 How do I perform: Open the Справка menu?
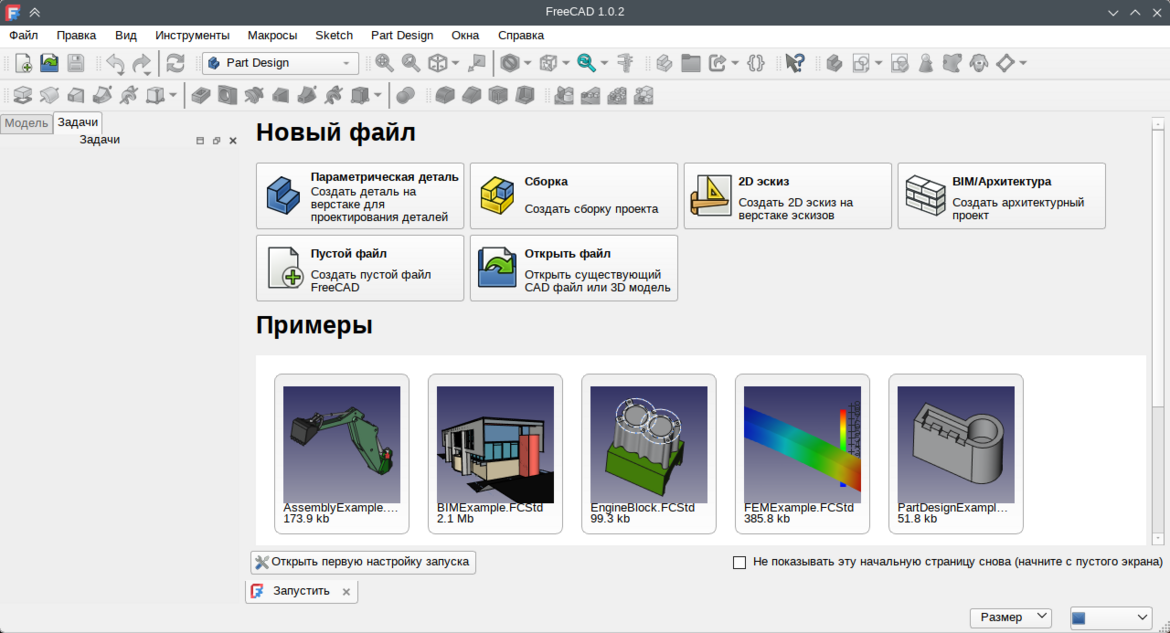521,35
